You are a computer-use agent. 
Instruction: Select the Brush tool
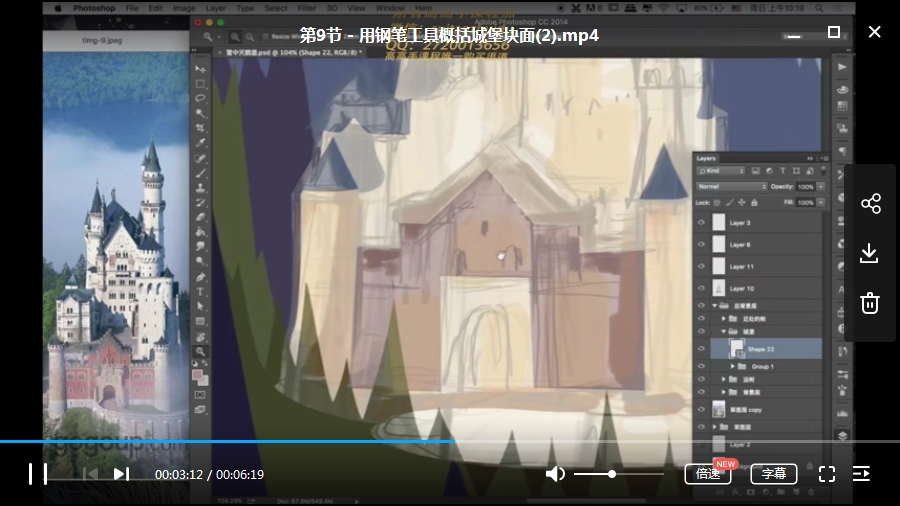[x=200, y=173]
